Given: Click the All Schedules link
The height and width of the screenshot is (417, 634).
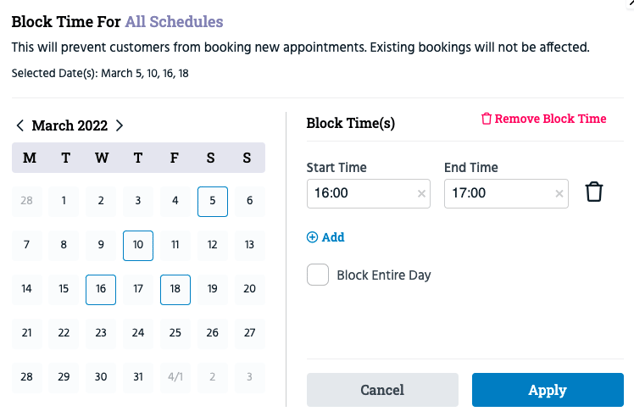Looking at the screenshot, I should click(x=174, y=21).
